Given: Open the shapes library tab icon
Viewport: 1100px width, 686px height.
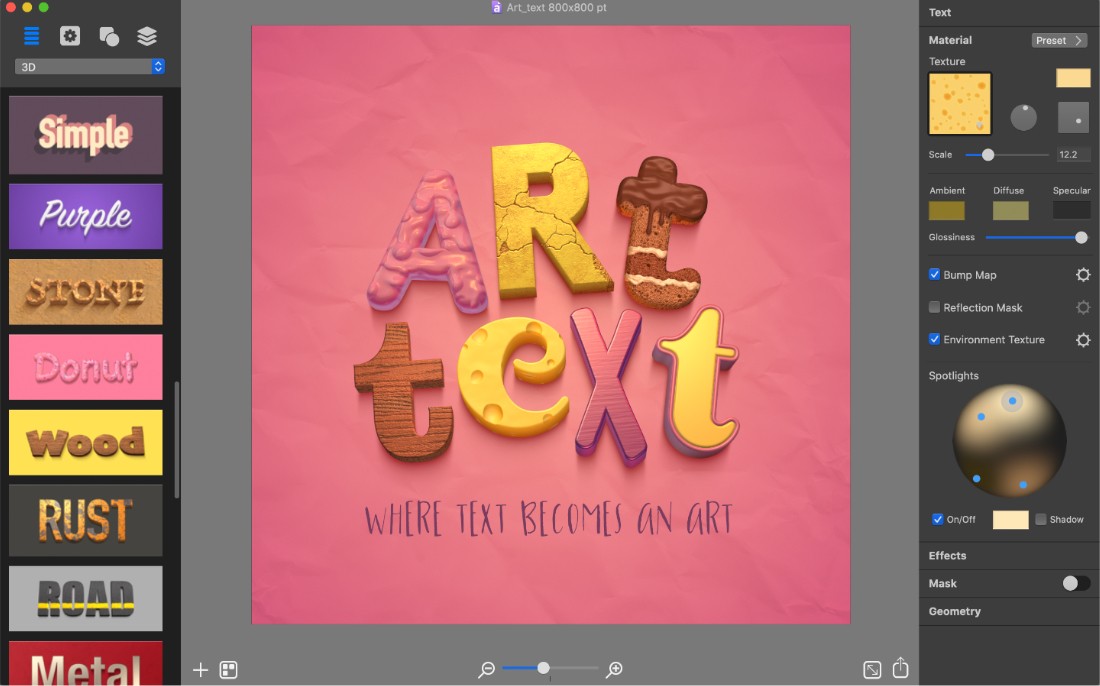Looking at the screenshot, I should point(109,36).
